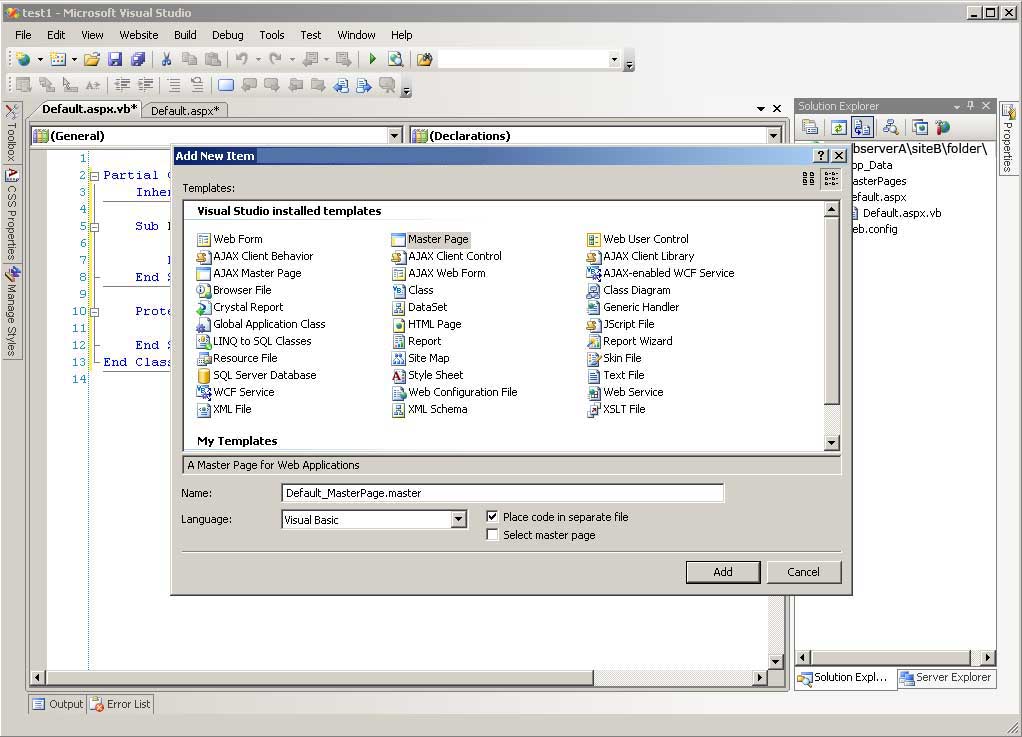Open the Debug menu

227,35
